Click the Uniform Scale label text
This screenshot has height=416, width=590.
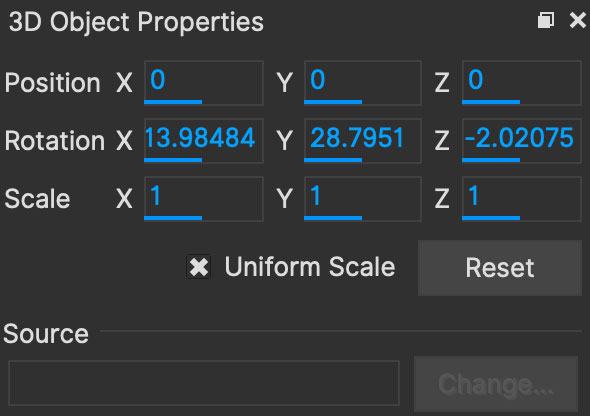click(x=310, y=267)
